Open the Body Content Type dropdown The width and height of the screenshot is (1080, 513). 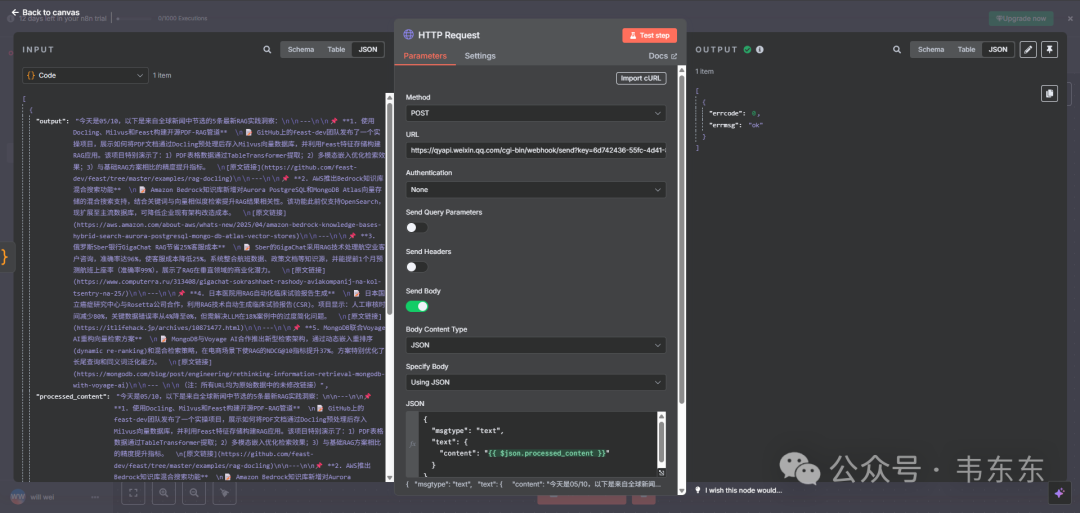[x=536, y=345]
